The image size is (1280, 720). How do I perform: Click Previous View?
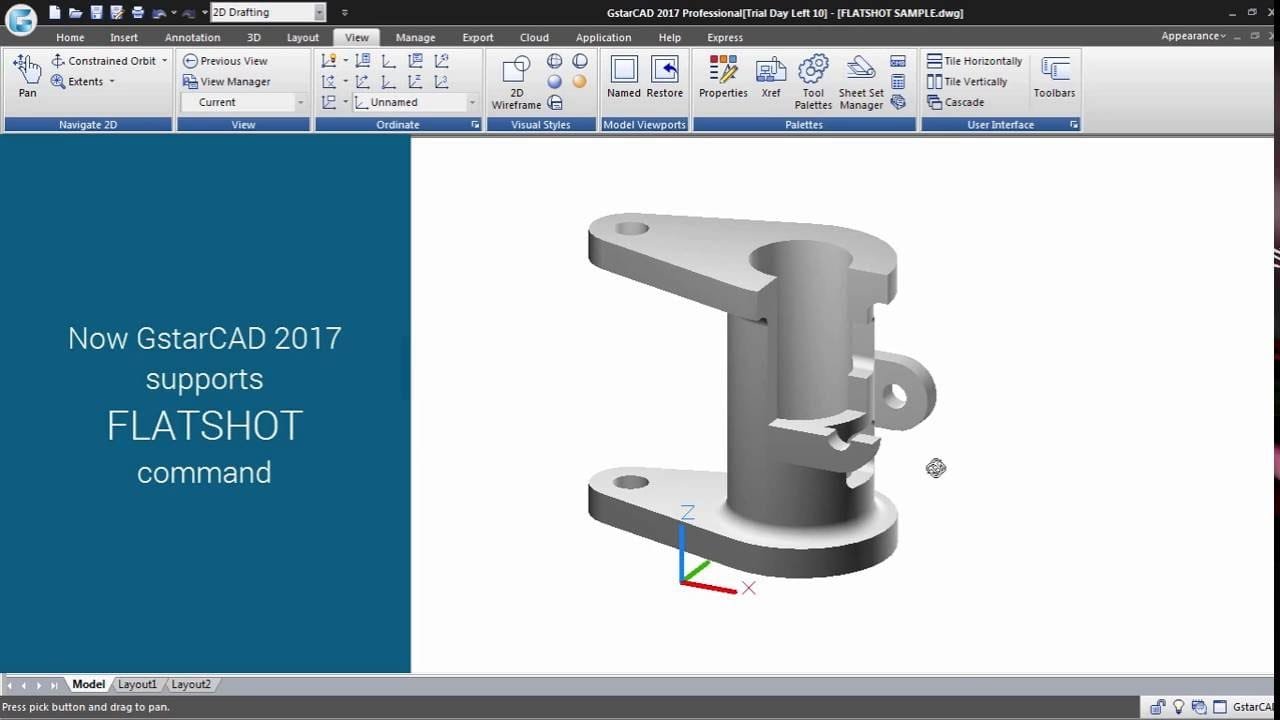(225, 61)
